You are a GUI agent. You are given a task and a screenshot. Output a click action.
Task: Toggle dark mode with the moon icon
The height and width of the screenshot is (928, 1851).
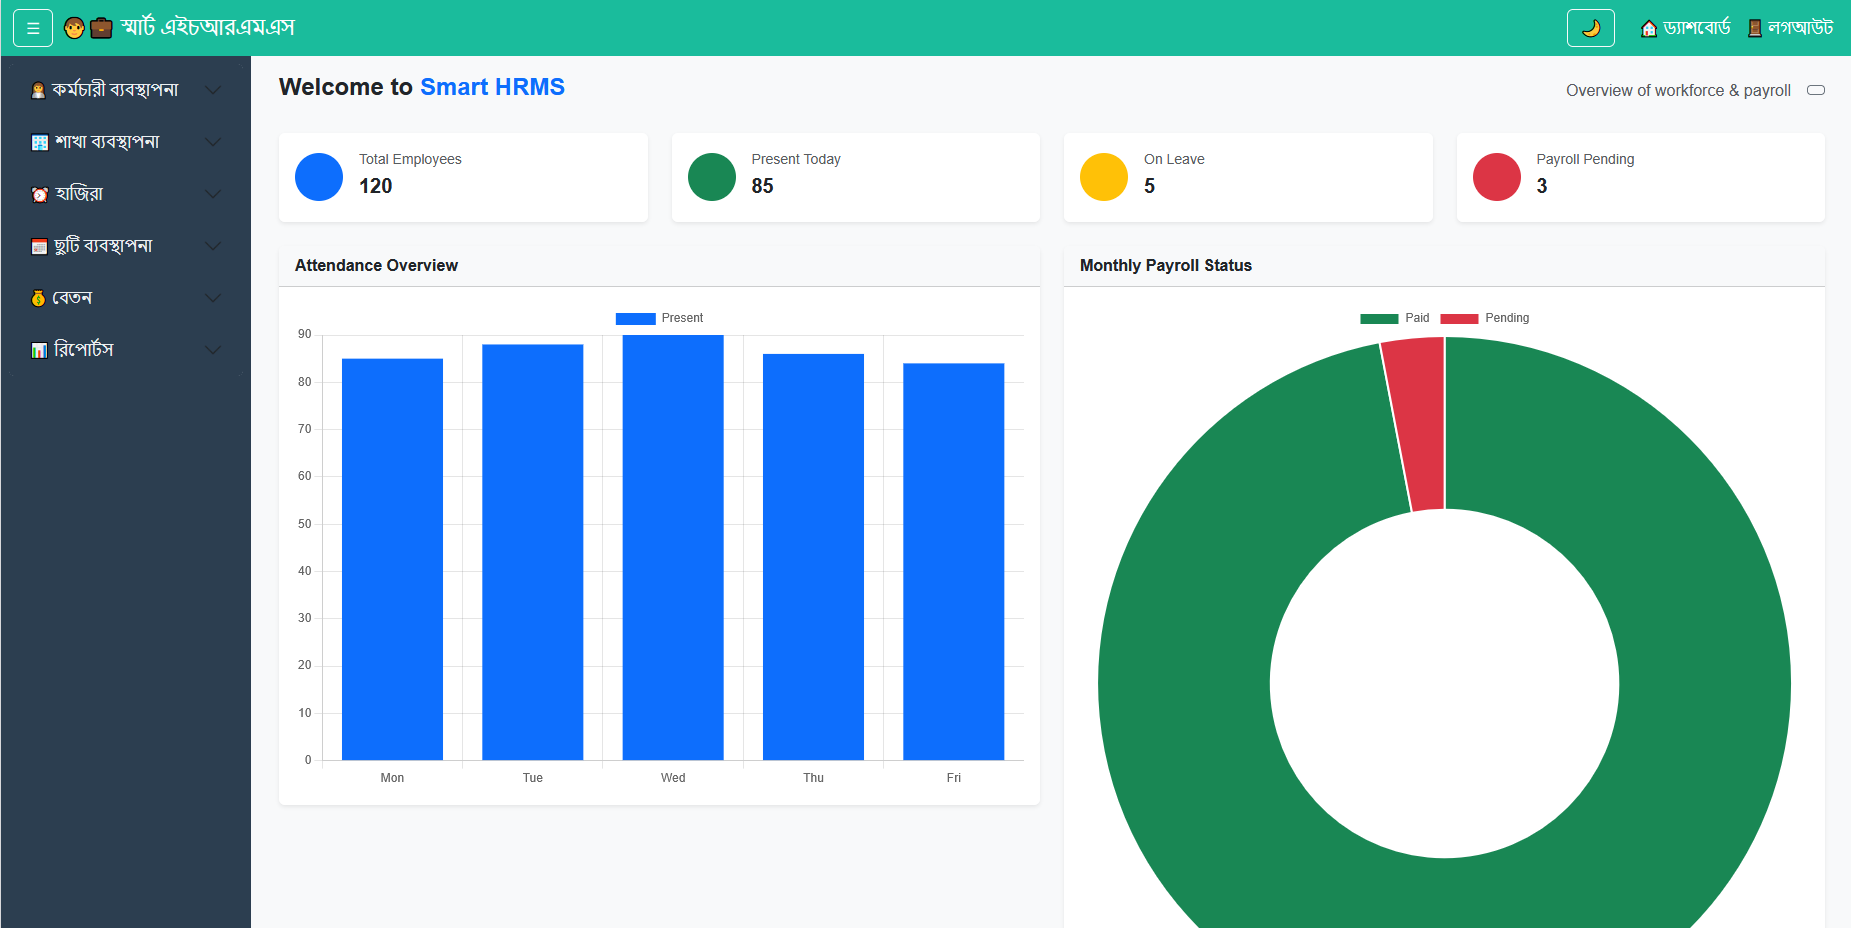coord(1590,28)
